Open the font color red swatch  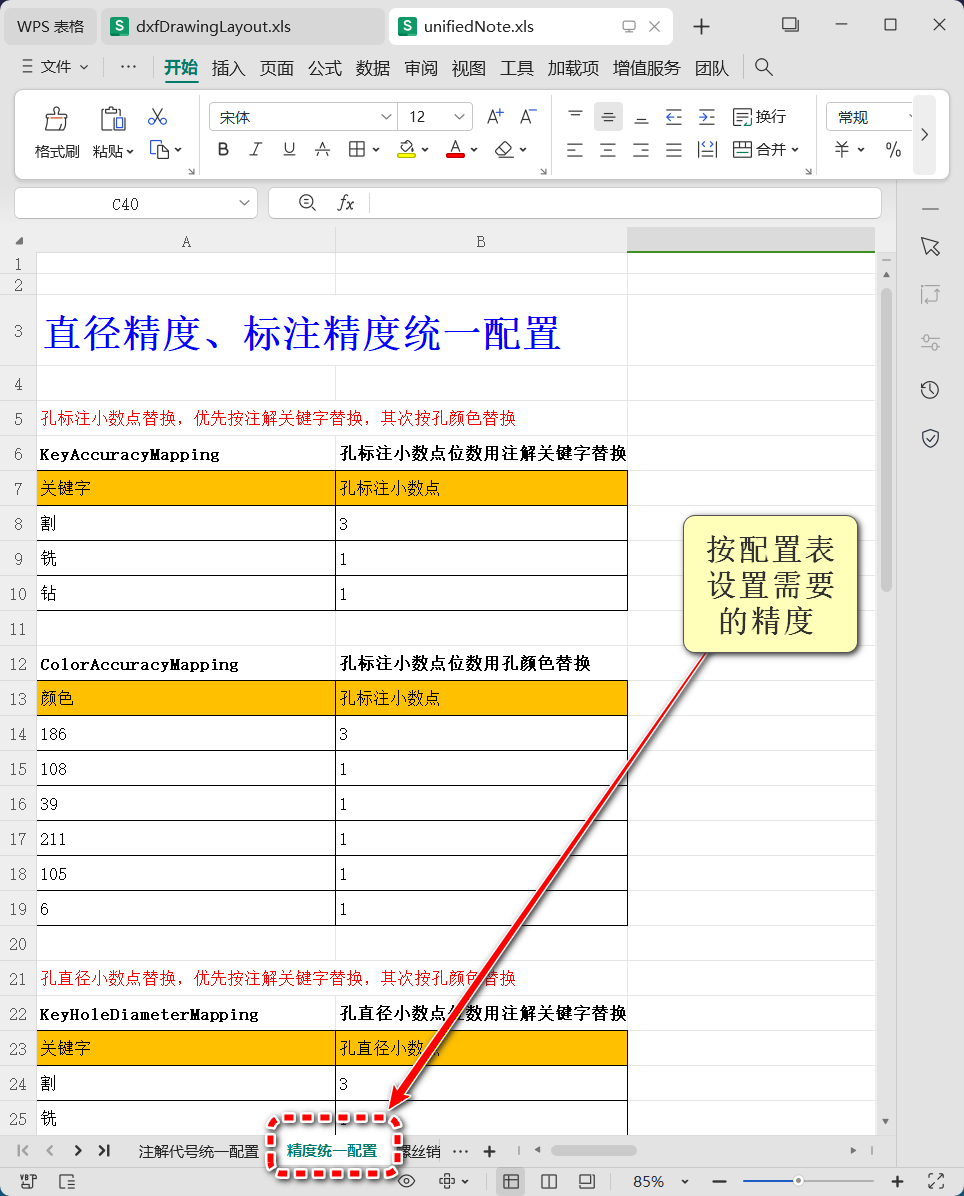(x=455, y=150)
